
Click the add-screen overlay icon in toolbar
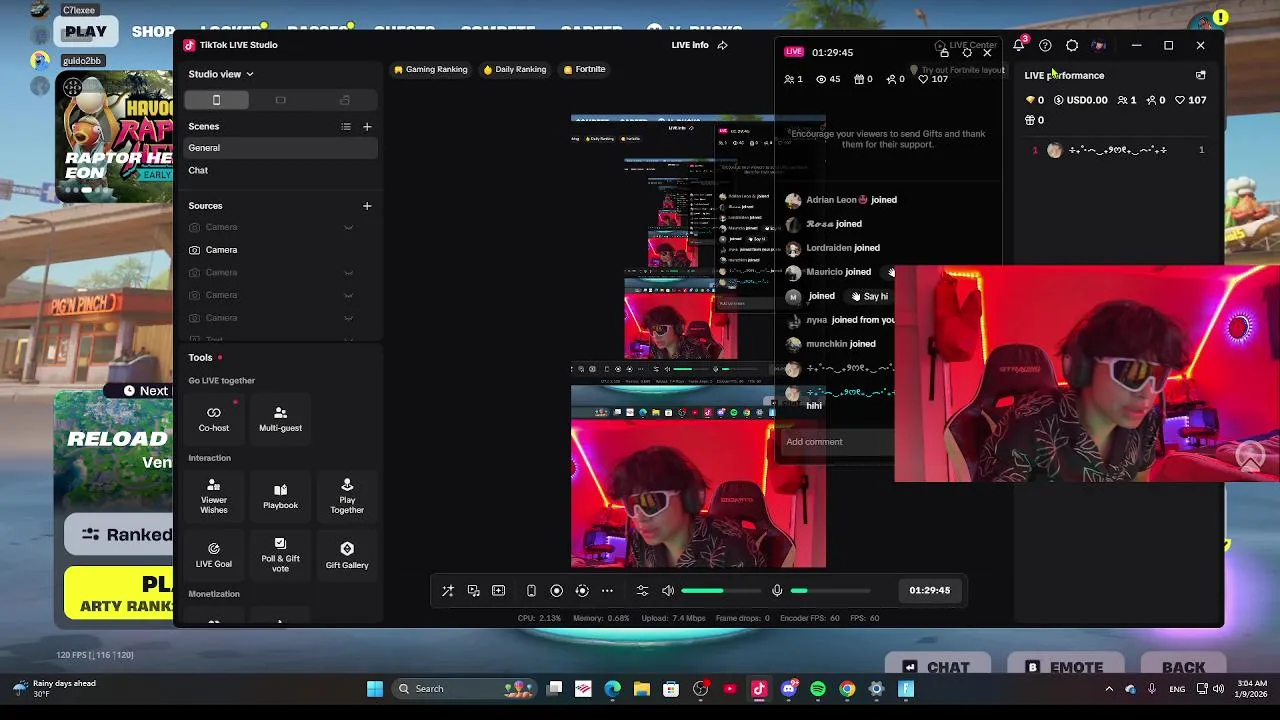498,591
